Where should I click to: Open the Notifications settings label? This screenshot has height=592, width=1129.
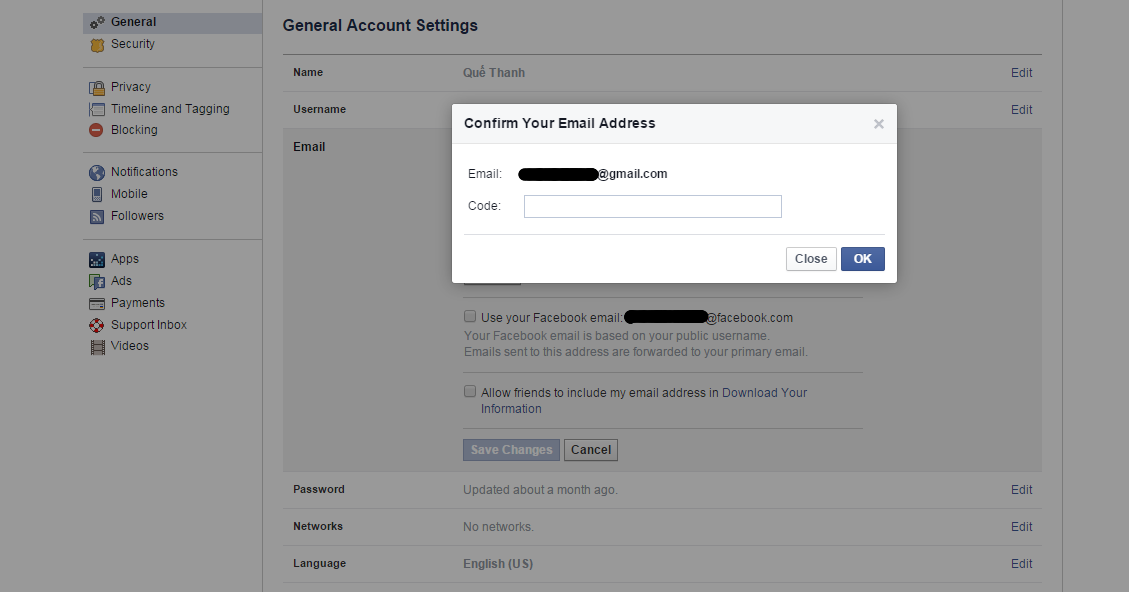pyautogui.click(x=144, y=171)
